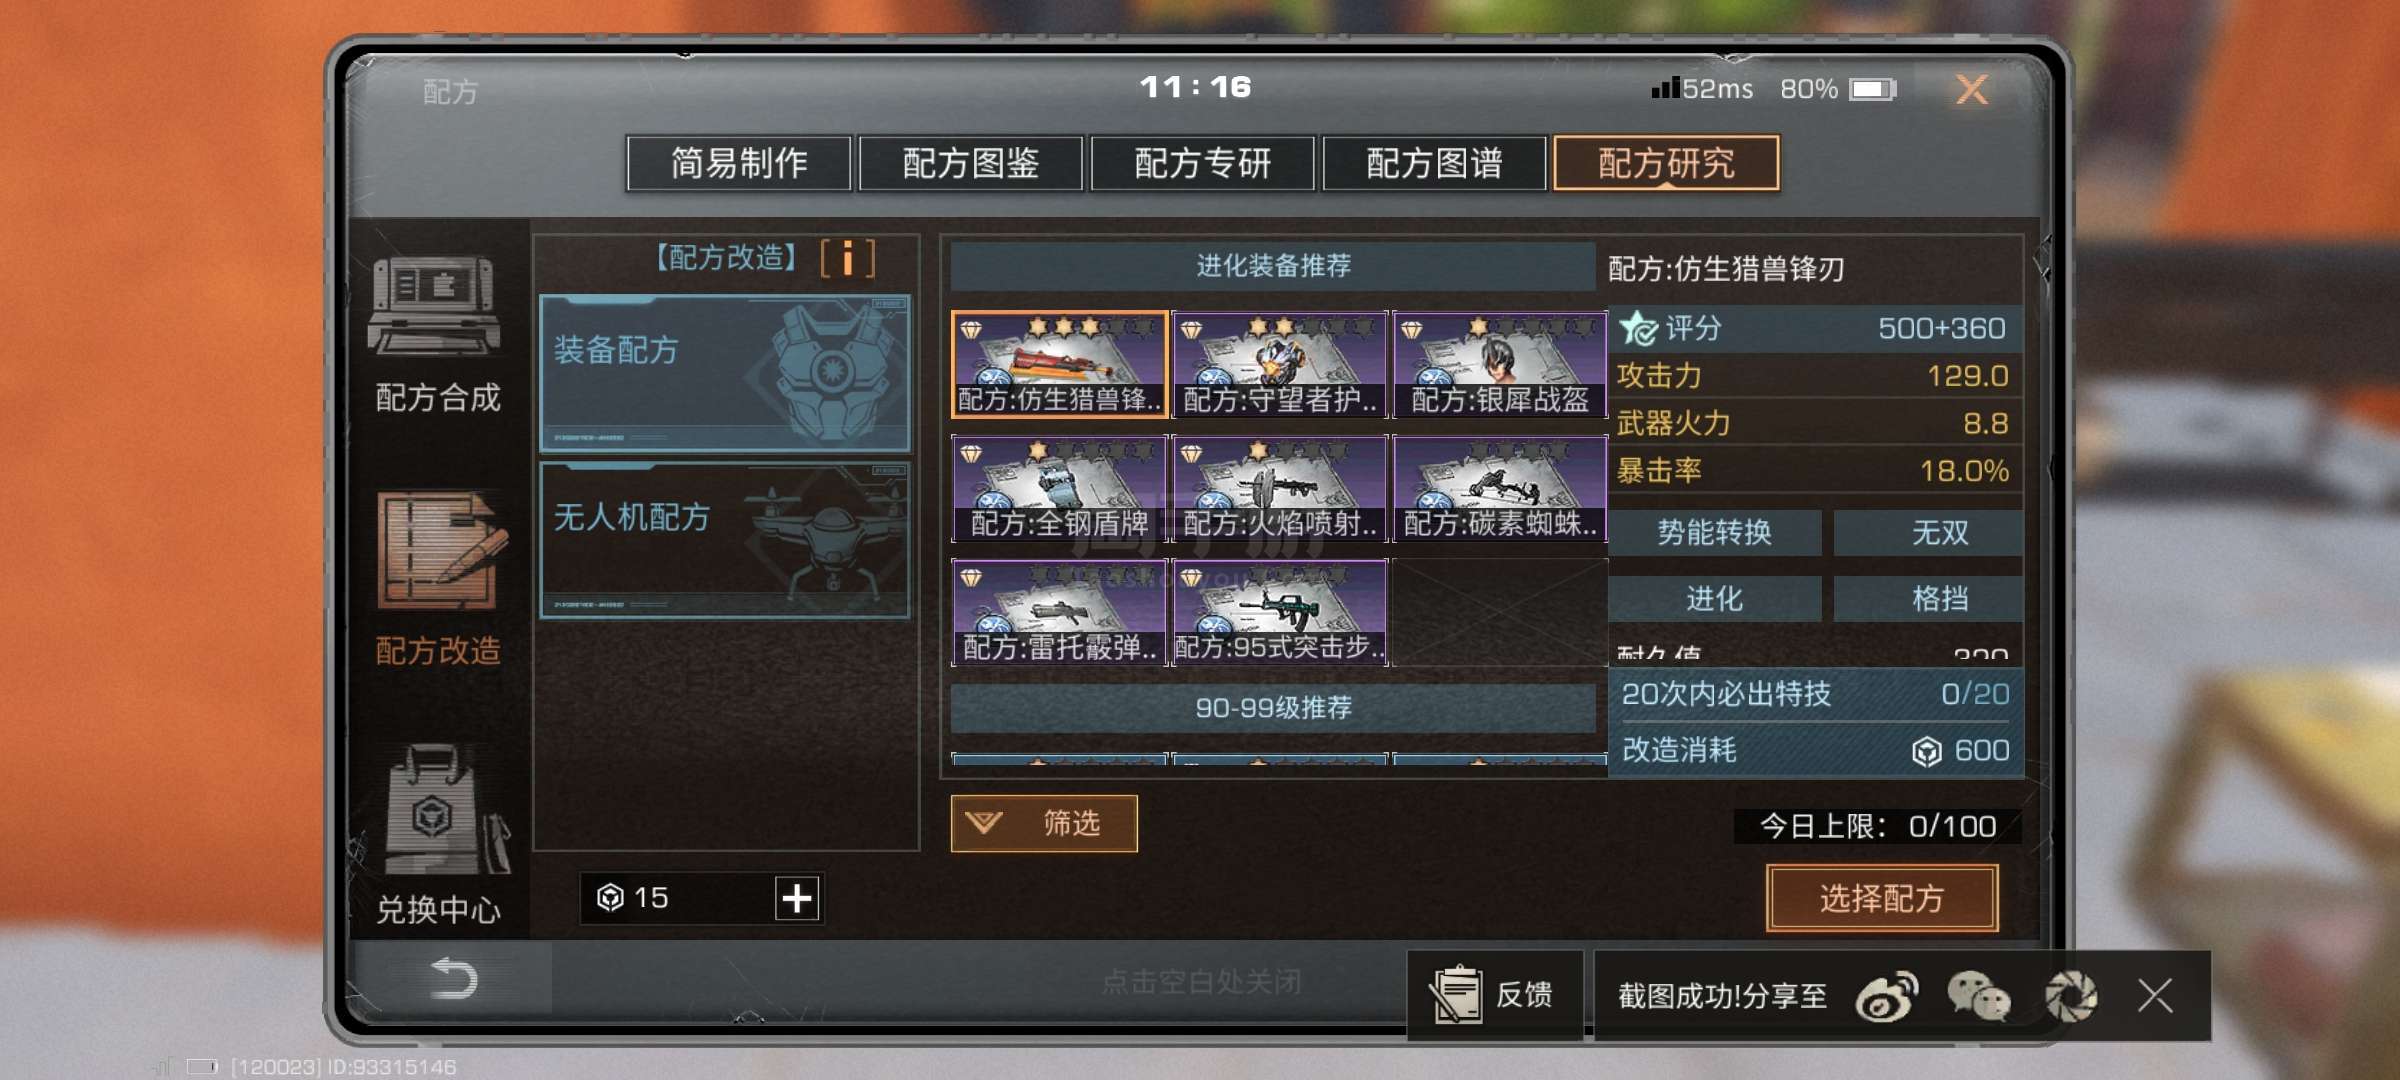Open the 配方专研 tab
The width and height of the screenshot is (2400, 1080).
point(1203,163)
